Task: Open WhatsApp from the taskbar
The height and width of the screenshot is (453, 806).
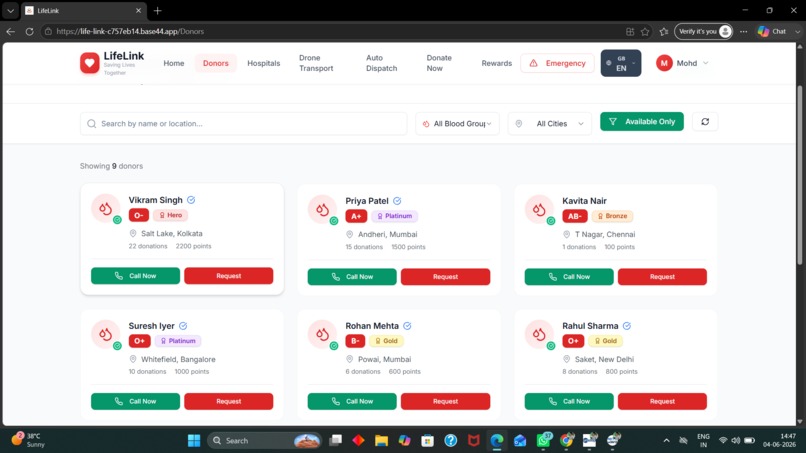Action: 543,441
